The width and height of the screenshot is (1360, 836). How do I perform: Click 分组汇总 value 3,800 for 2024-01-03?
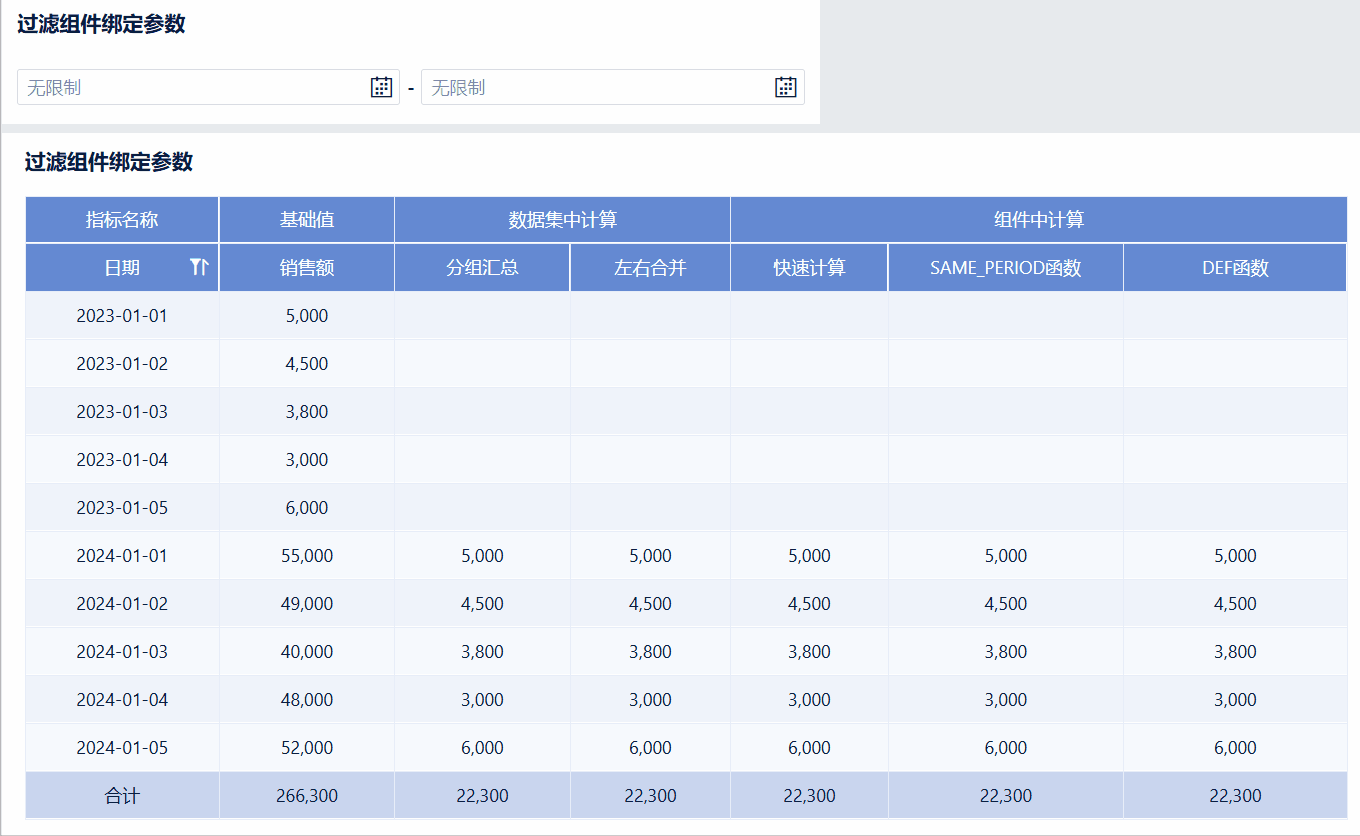(482, 652)
